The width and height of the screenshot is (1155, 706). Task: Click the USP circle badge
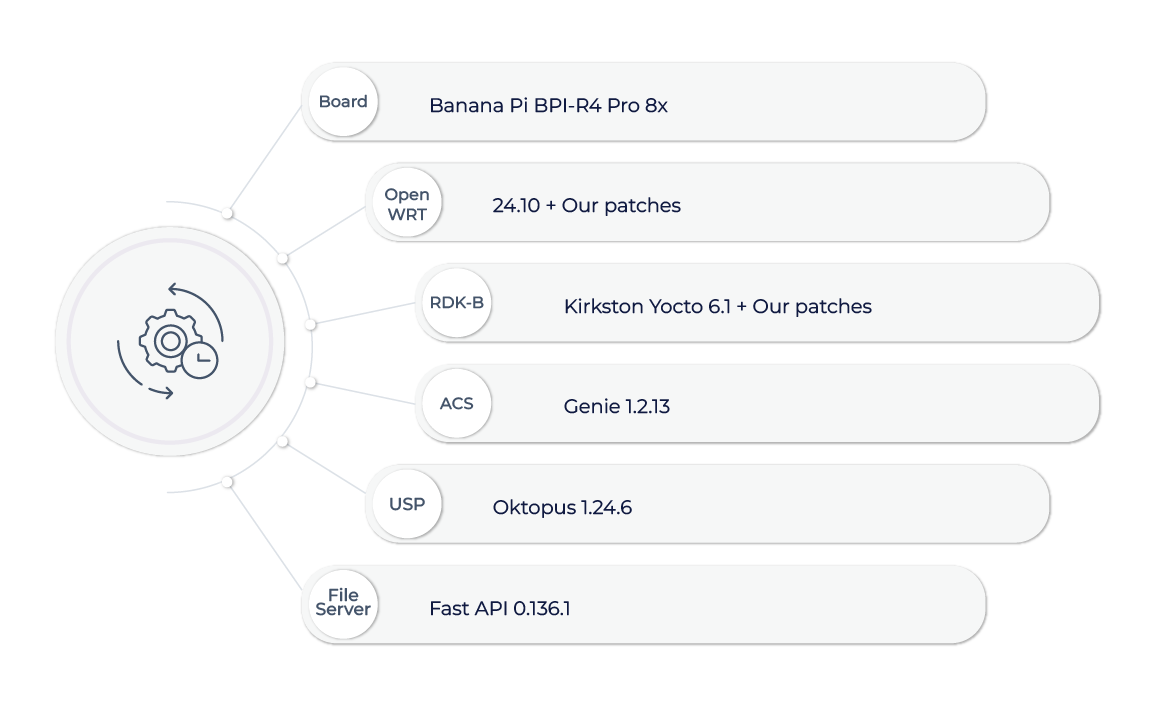point(407,504)
